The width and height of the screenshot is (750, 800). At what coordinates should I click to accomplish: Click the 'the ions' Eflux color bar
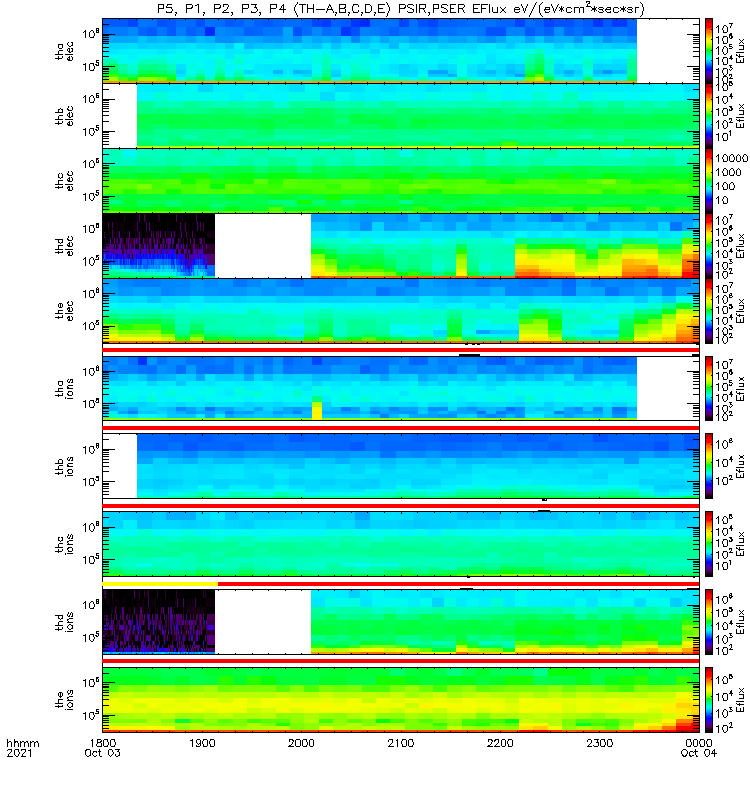[x=709, y=699]
